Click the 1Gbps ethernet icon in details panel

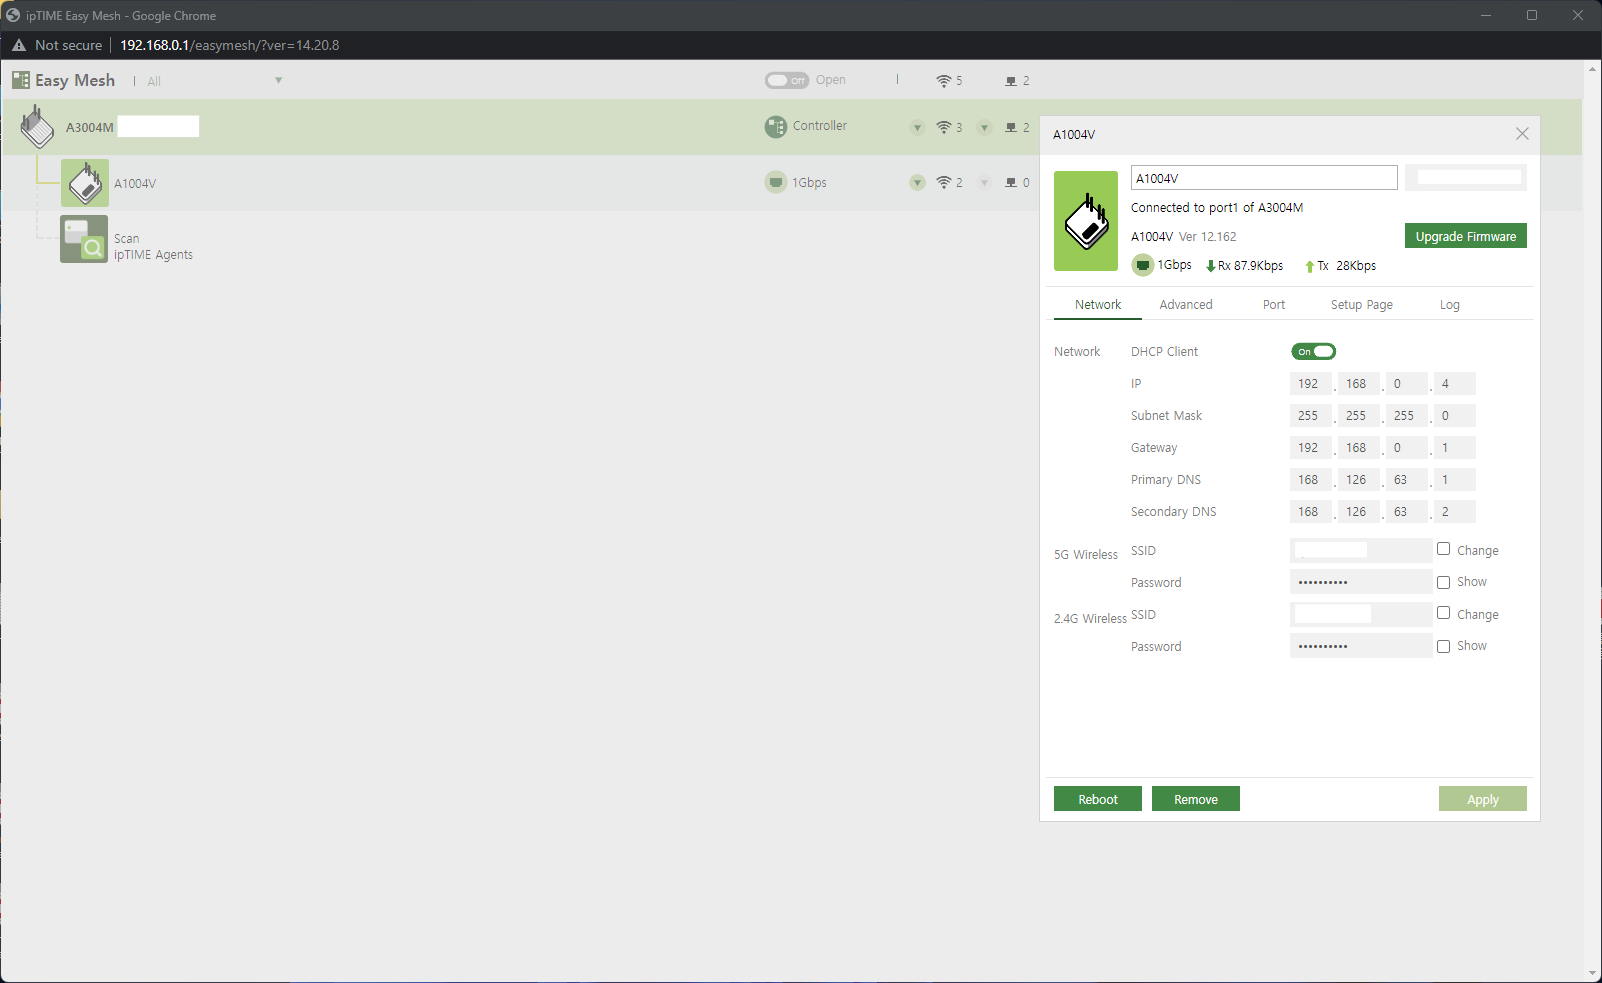(1143, 265)
